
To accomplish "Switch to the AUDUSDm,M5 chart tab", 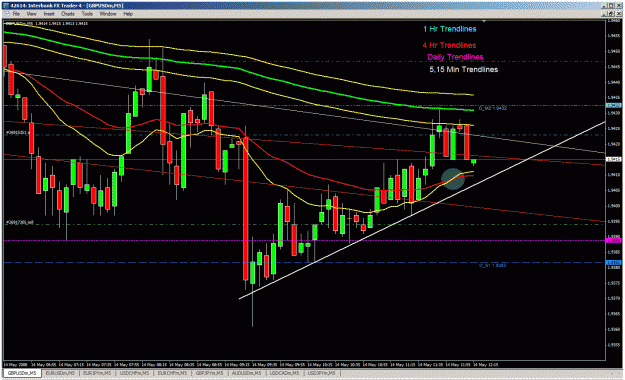I will point(246,373).
